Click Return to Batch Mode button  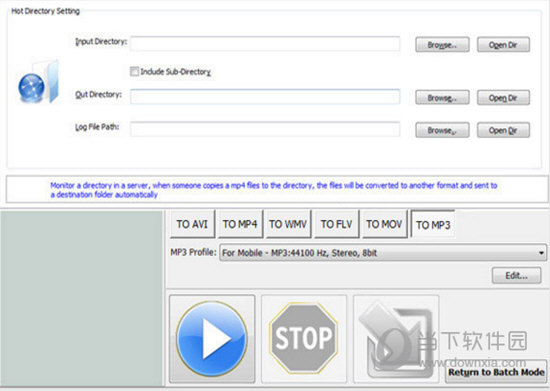click(x=496, y=372)
